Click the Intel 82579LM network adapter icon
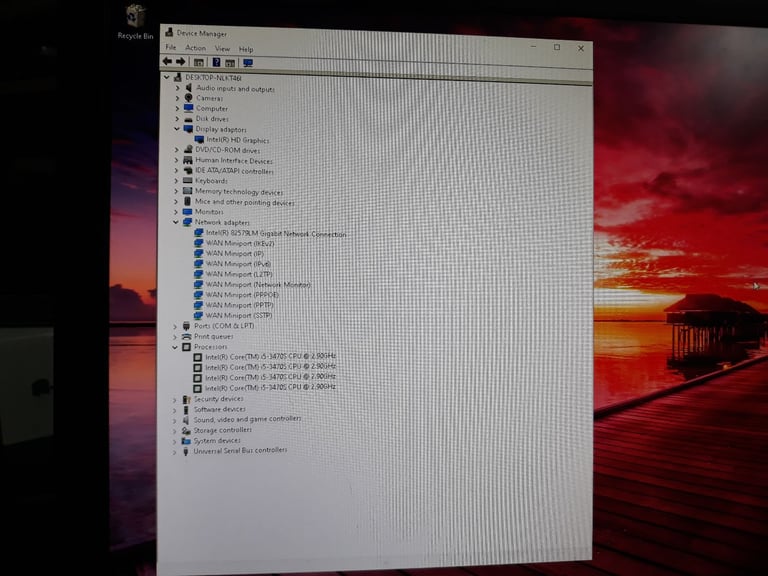Image resolution: width=768 pixels, height=576 pixels. pyautogui.click(x=198, y=233)
